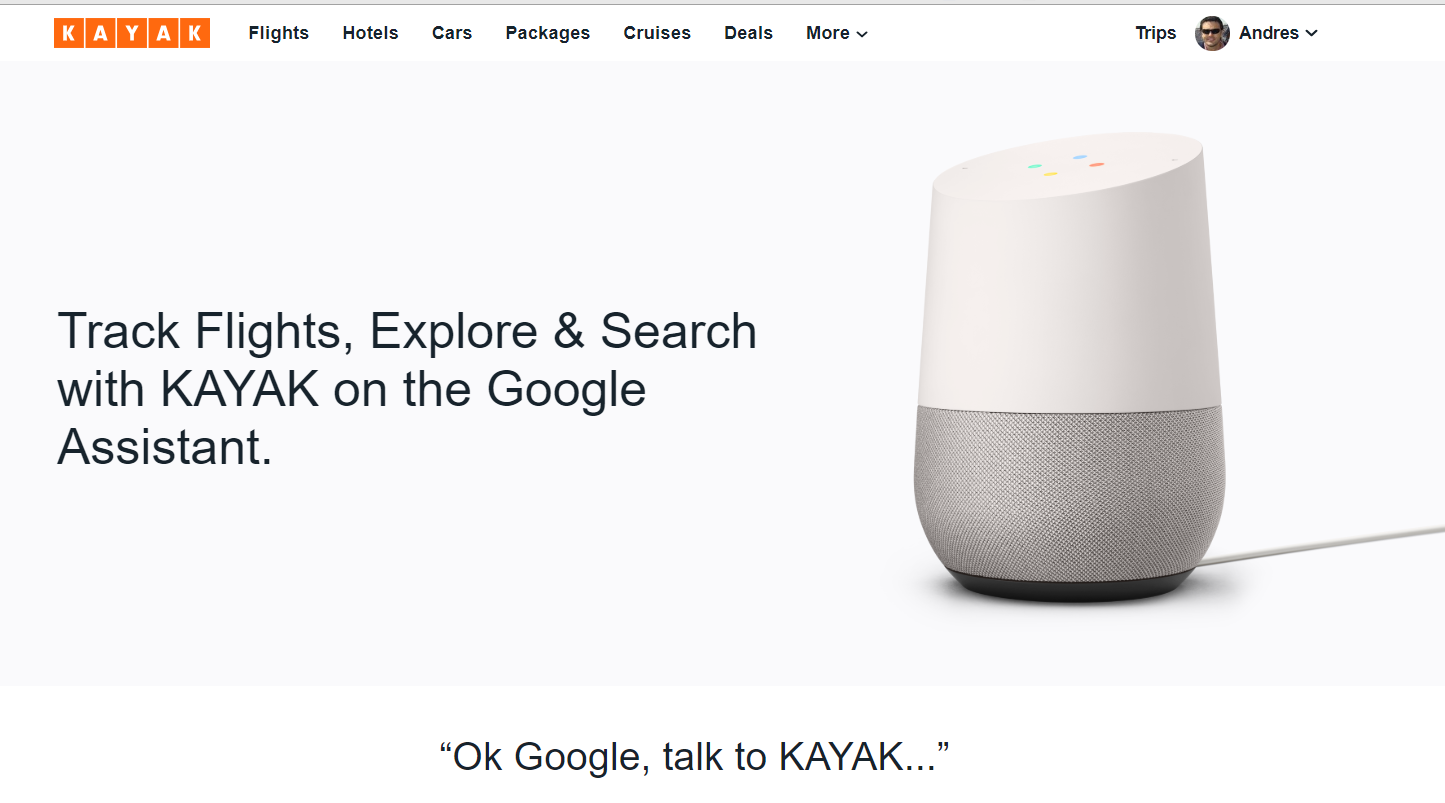Open the Hotels section
Image resolution: width=1445 pixels, height=803 pixels.
coord(370,33)
